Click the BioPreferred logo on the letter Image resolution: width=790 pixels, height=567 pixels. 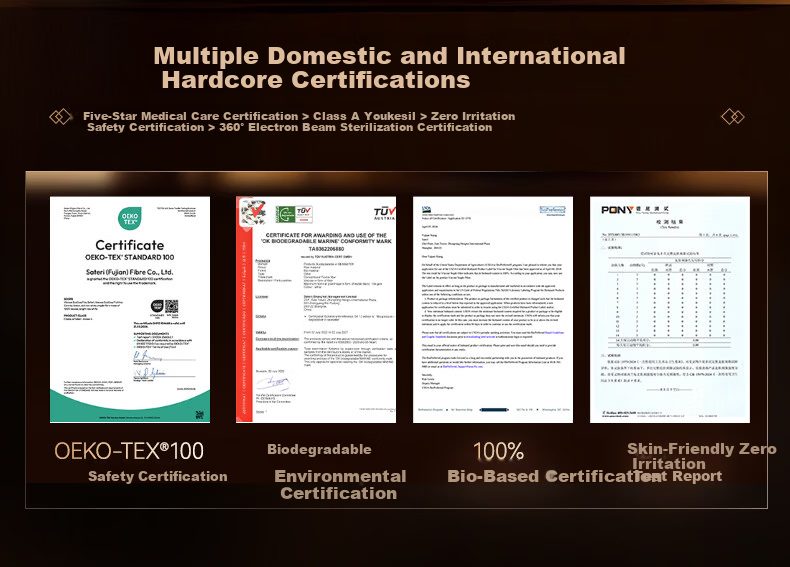tap(552, 210)
